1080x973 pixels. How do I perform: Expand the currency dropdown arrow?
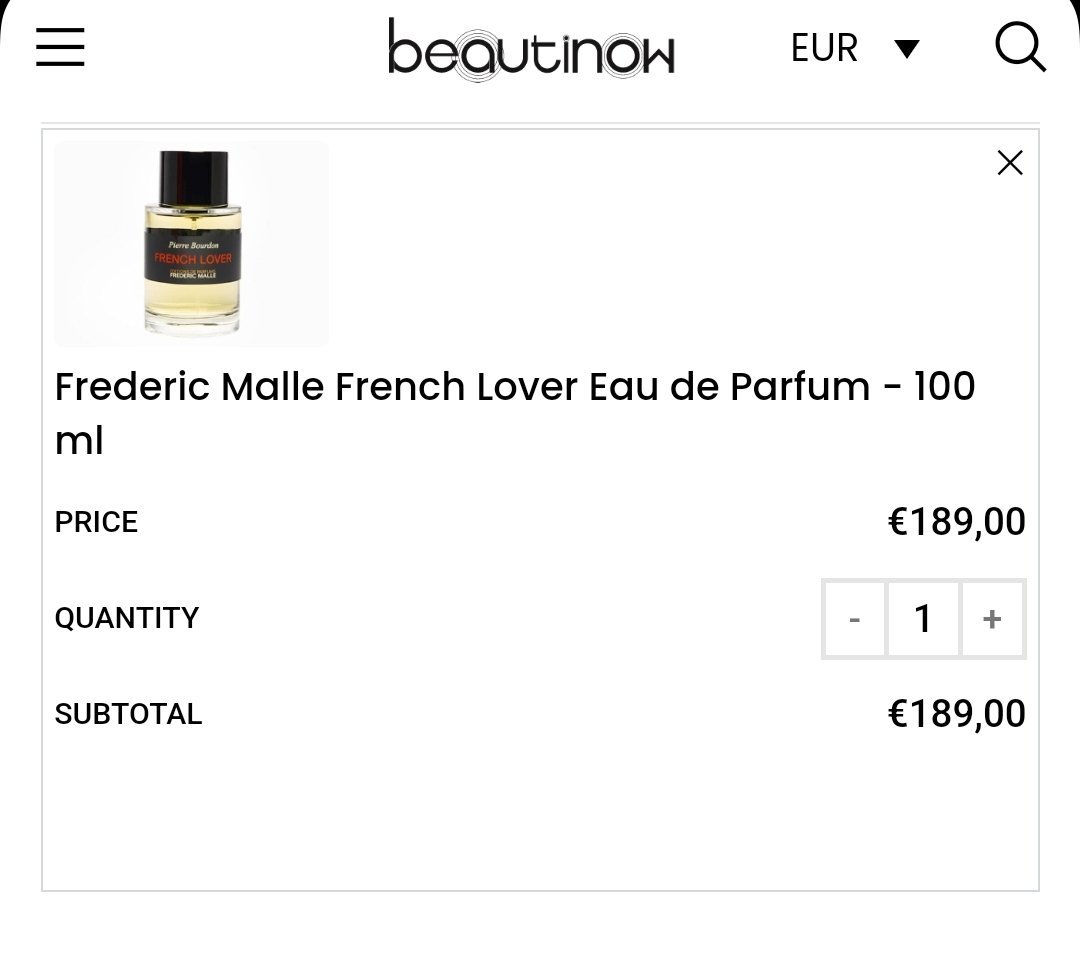907,49
